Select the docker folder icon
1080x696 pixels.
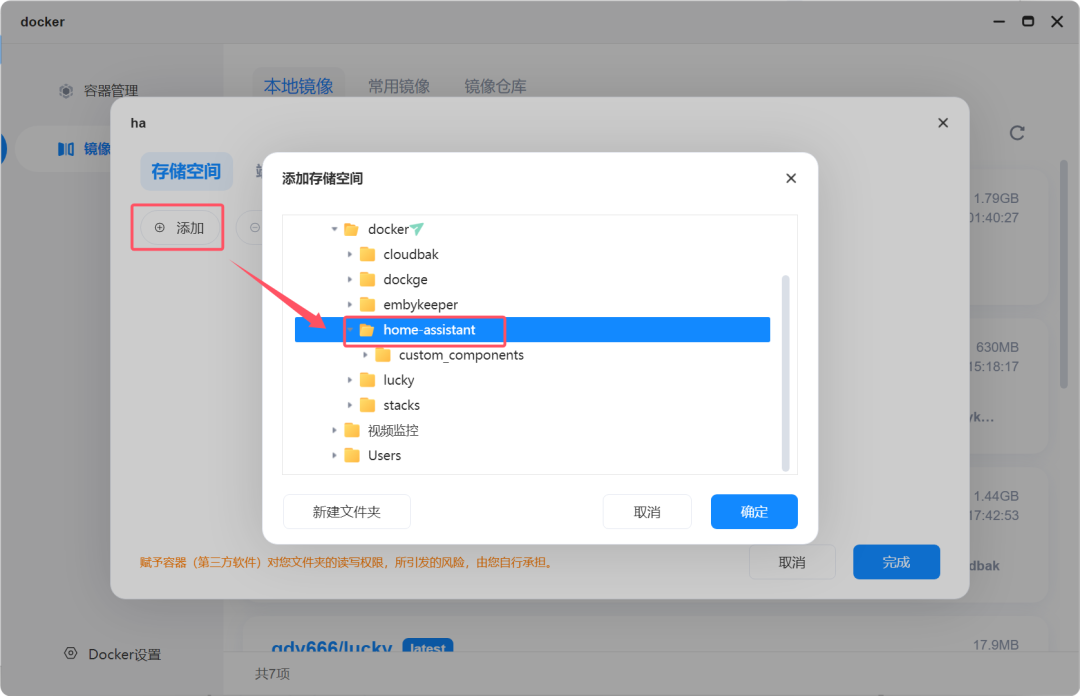[351, 229]
